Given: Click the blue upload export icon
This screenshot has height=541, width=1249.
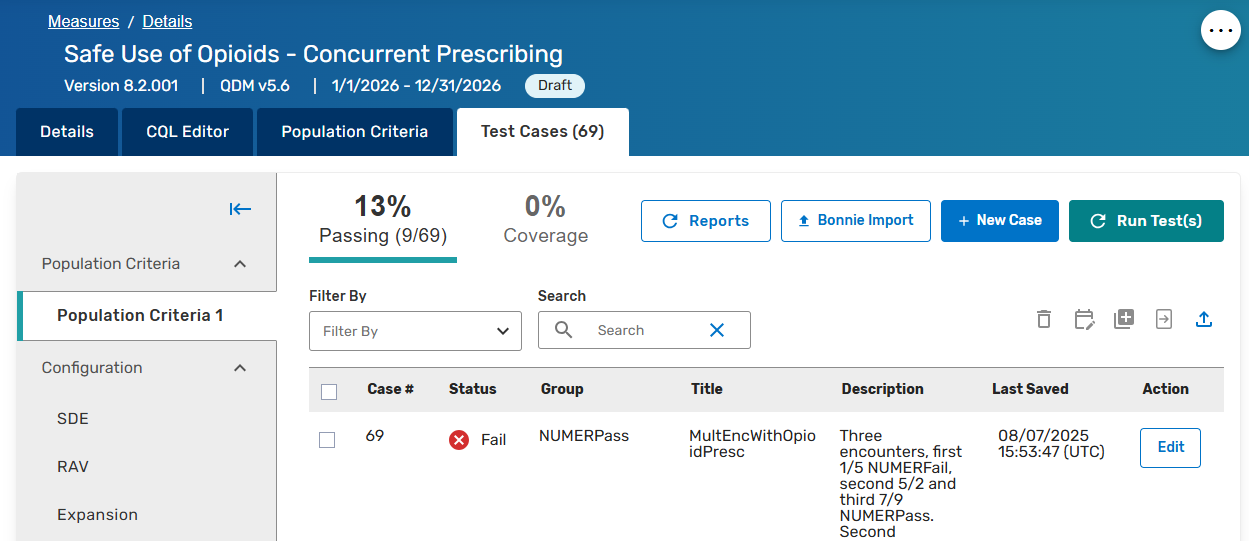Looking at the screenshot, I should click(1204, 319).
